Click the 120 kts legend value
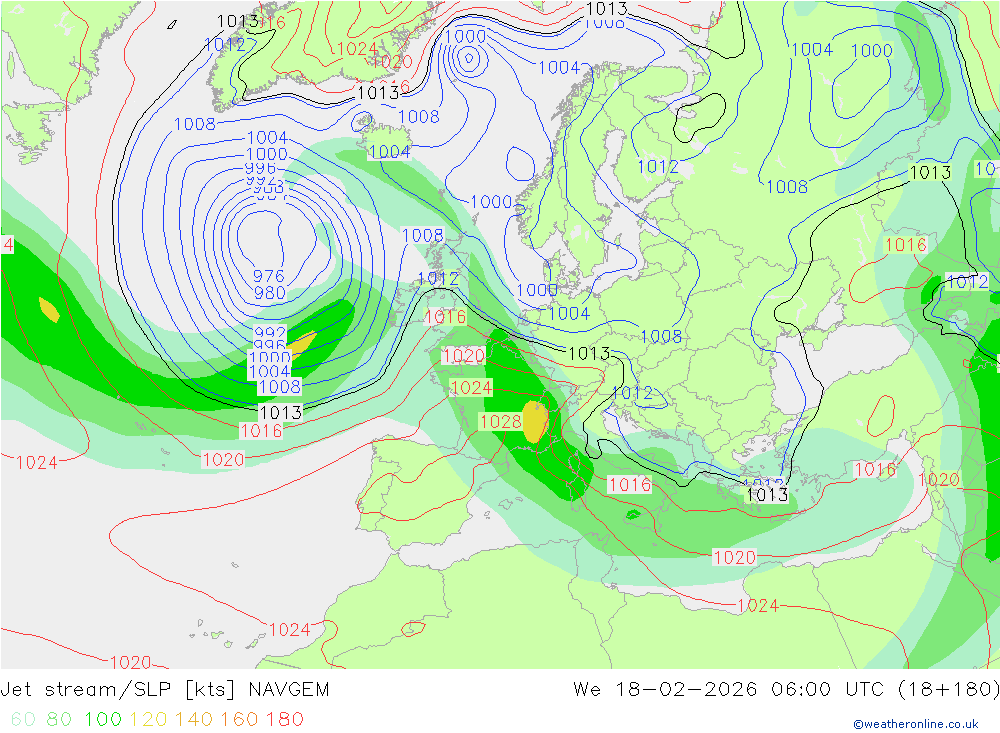Screen dimensions: 1000x733 (x=148, y=719)
